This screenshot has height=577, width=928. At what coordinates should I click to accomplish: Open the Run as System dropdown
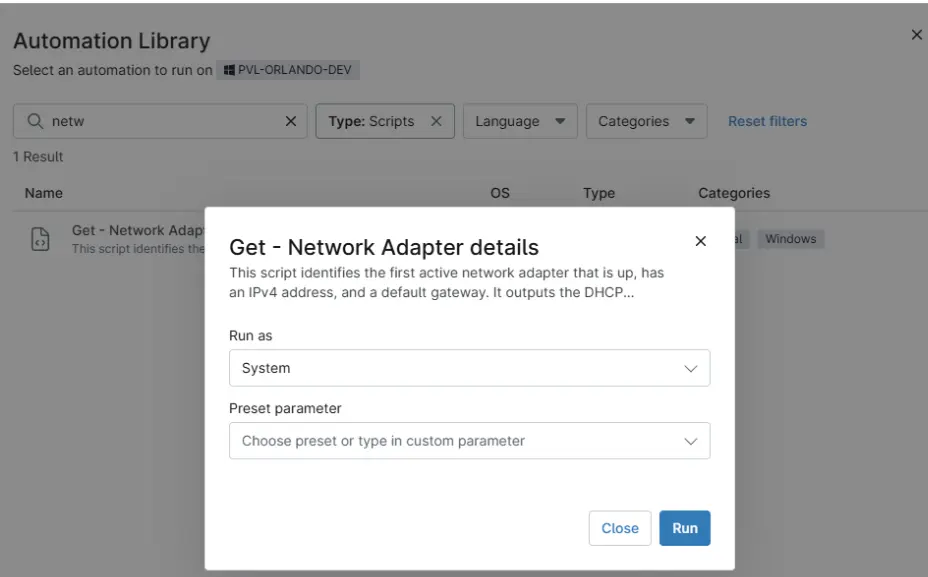click(x=469, y=368)
